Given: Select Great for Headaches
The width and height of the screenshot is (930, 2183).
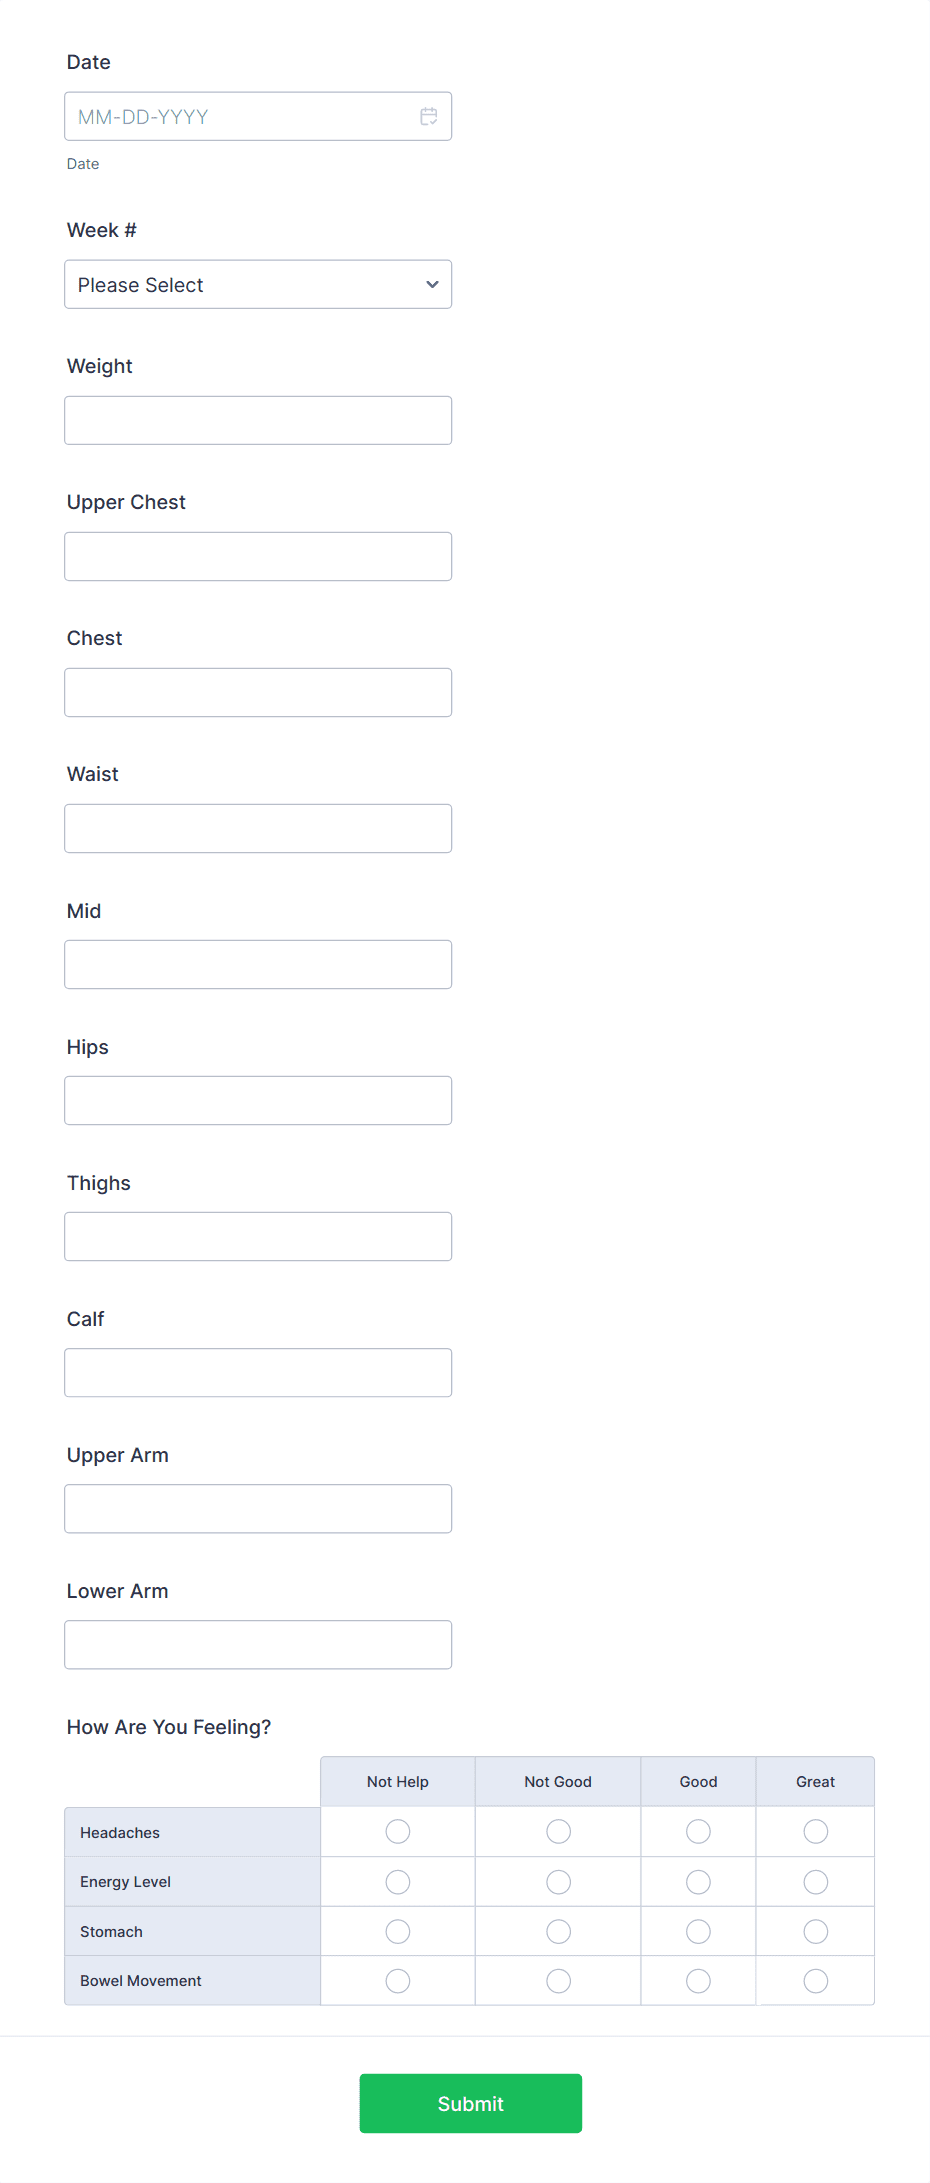Looking at the screenshot, I should (815, 1831).
